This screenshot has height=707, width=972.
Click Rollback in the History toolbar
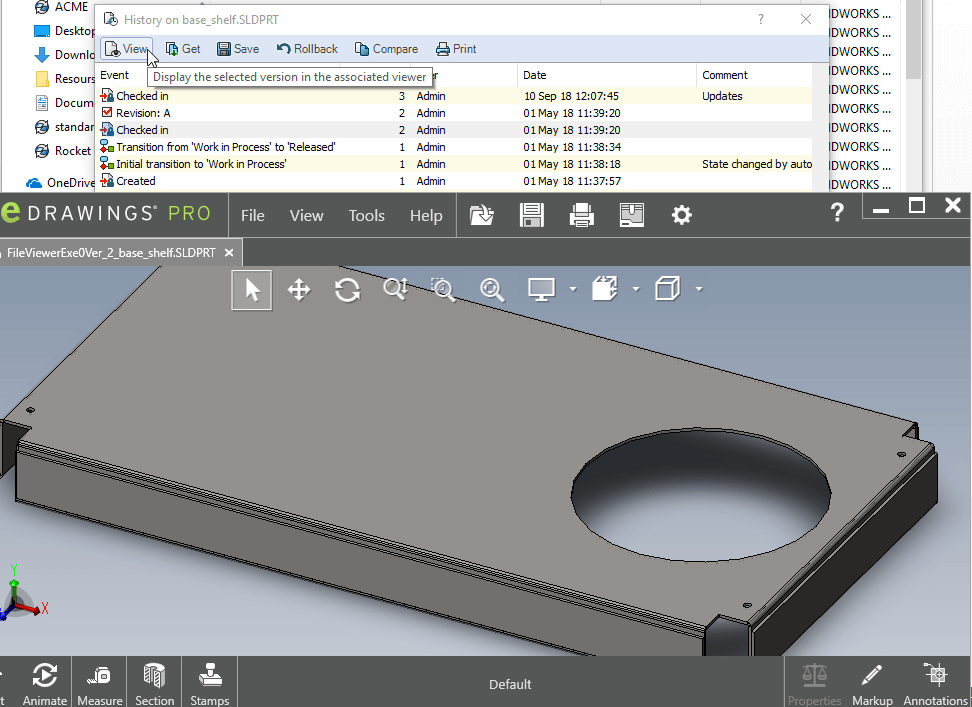click(x=307, y=49)
